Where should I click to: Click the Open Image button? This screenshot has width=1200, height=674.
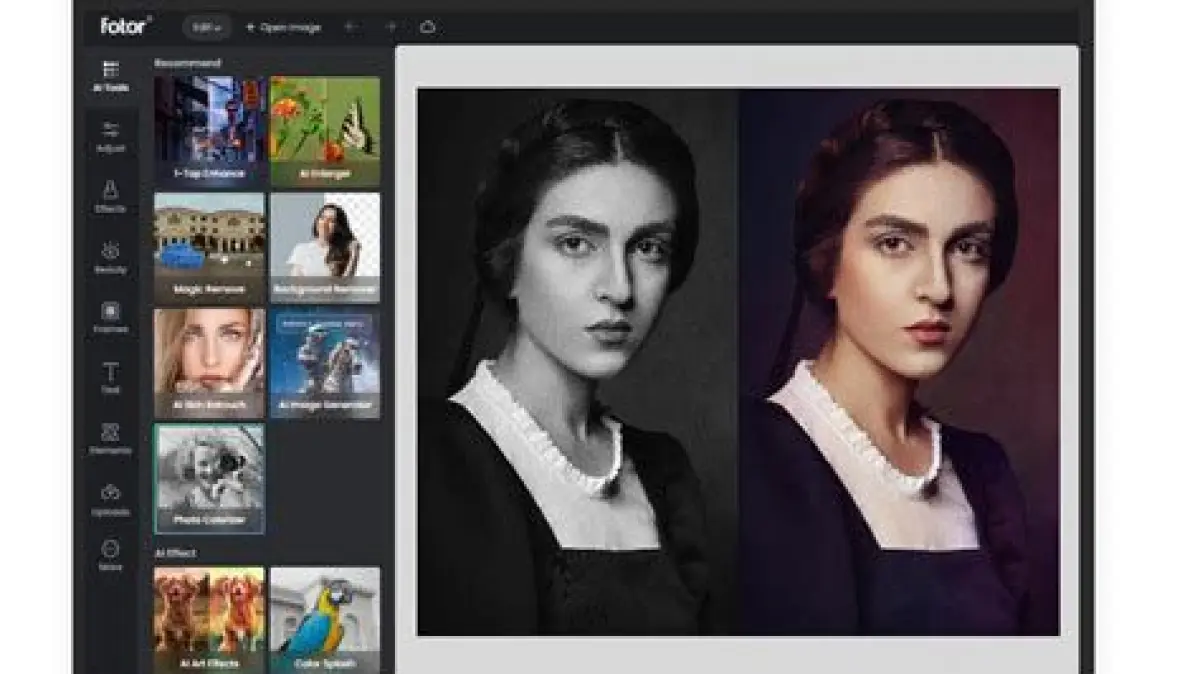coord(283,27)
